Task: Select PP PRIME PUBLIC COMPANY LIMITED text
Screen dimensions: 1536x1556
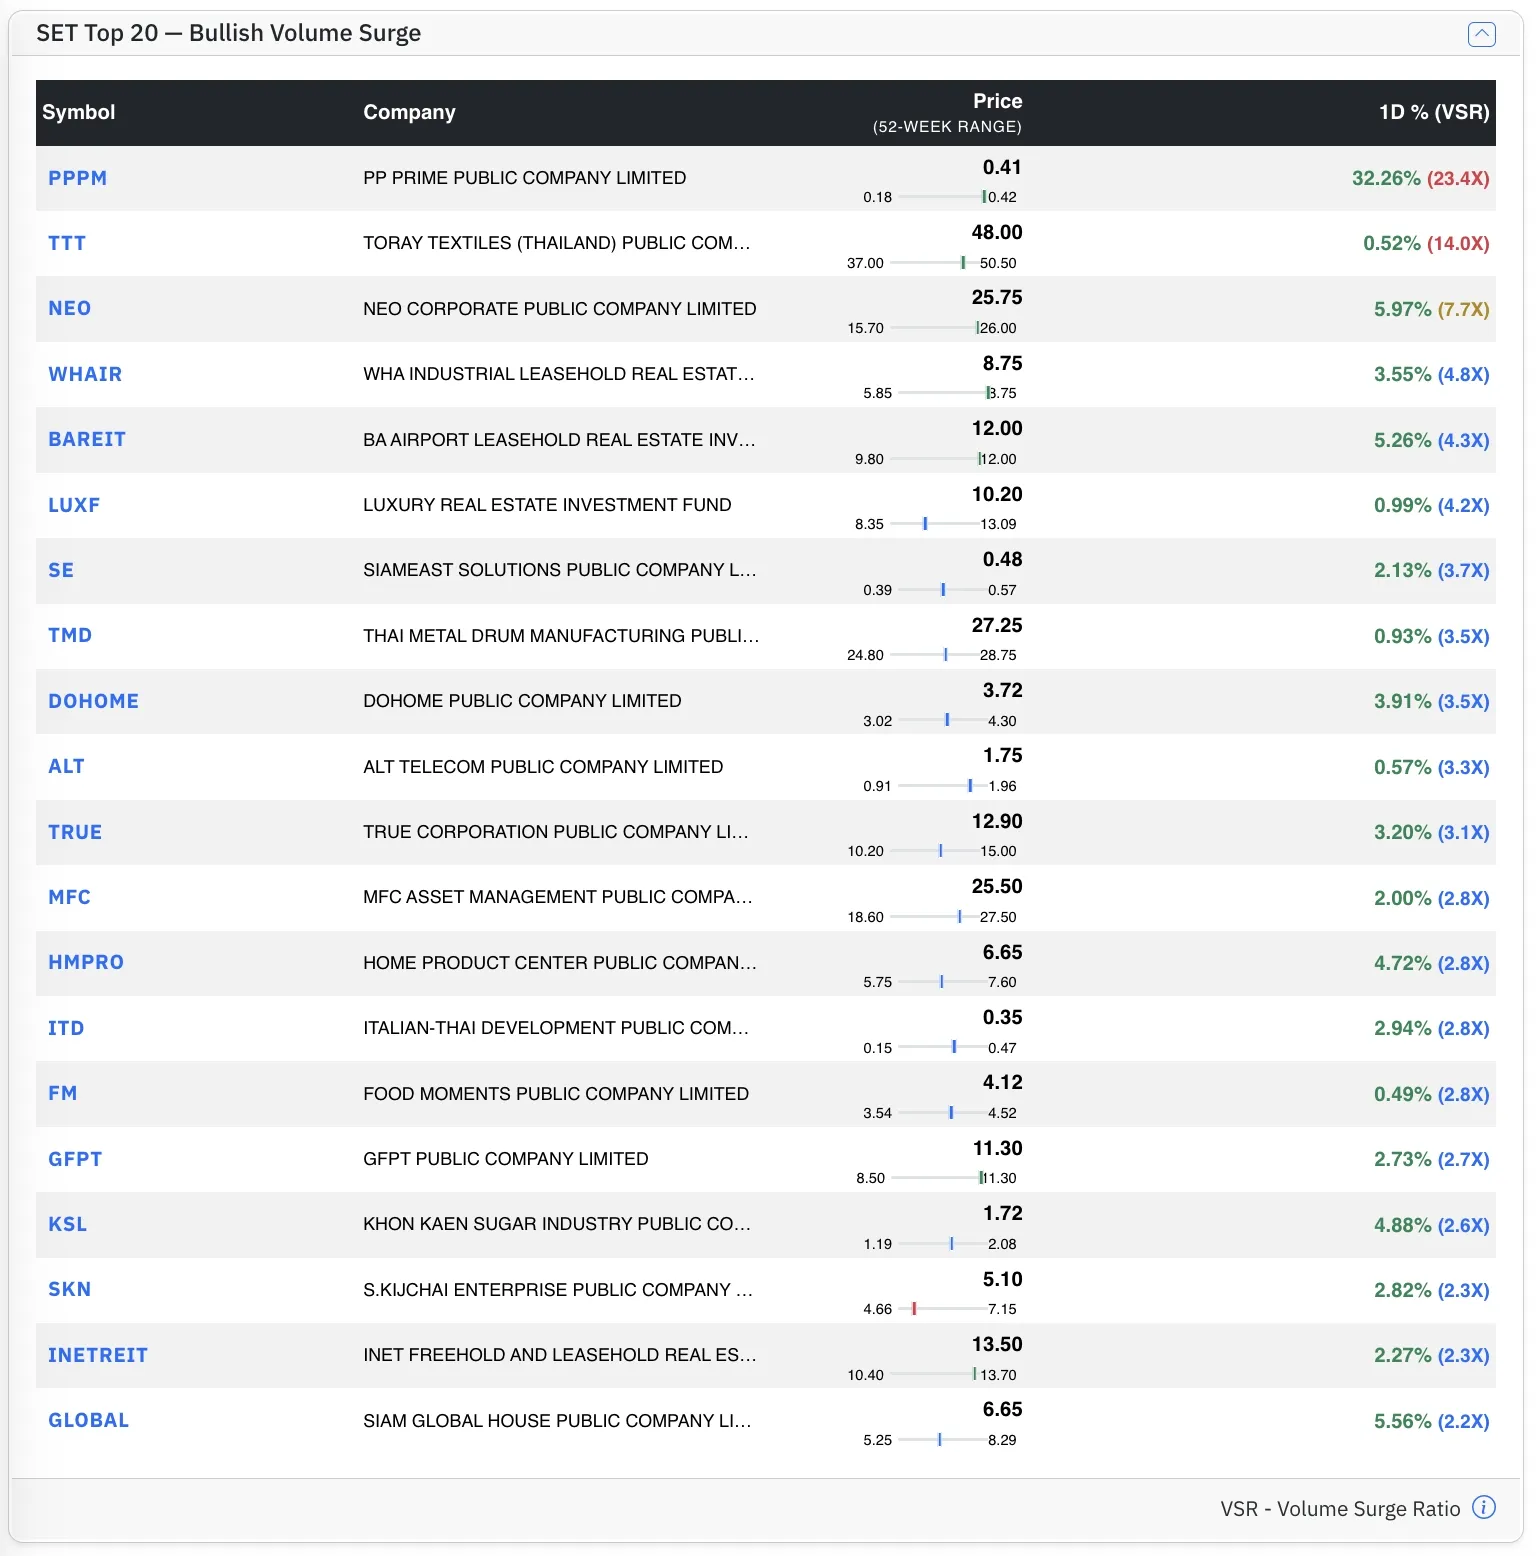Action: click(525, 178)
